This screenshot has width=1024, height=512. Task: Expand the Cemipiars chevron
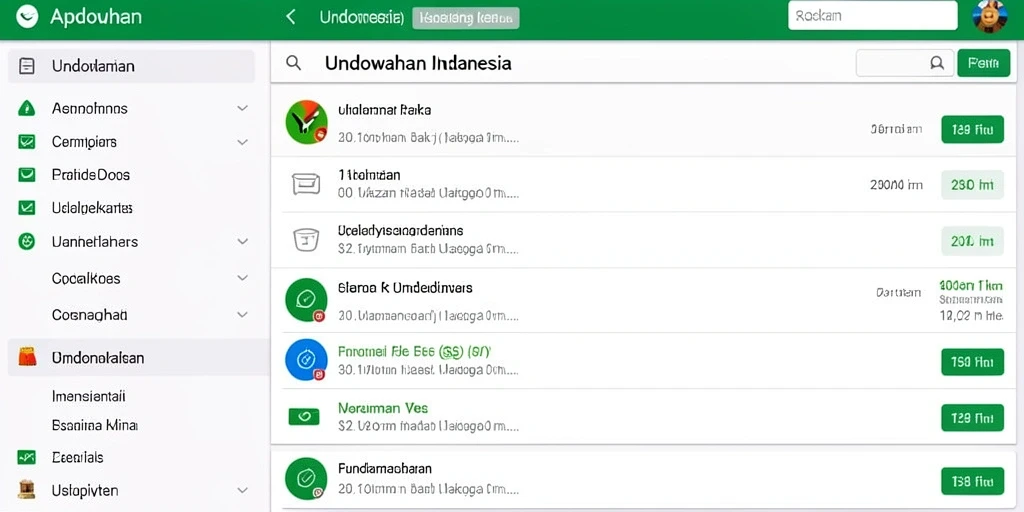242,142
